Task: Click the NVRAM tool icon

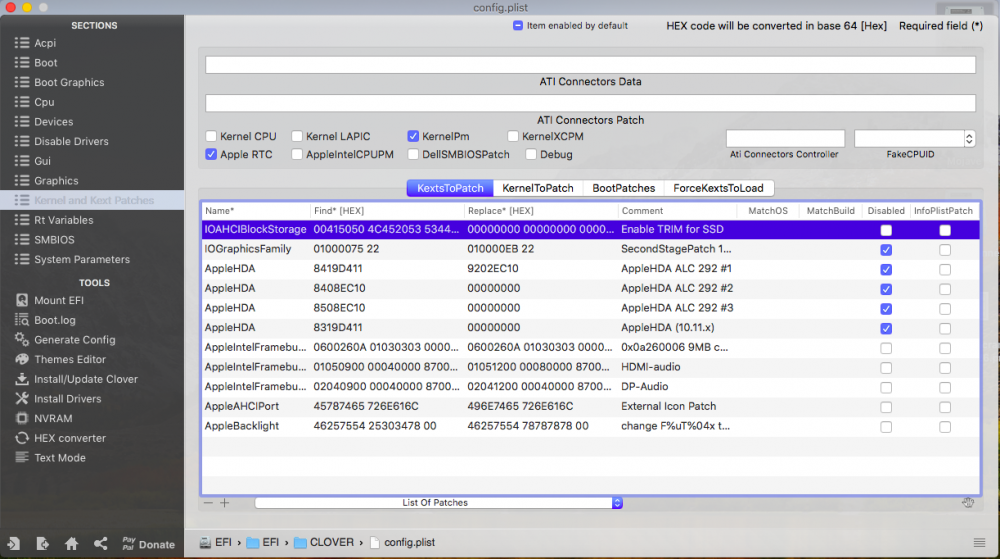Action: [22, 418]
